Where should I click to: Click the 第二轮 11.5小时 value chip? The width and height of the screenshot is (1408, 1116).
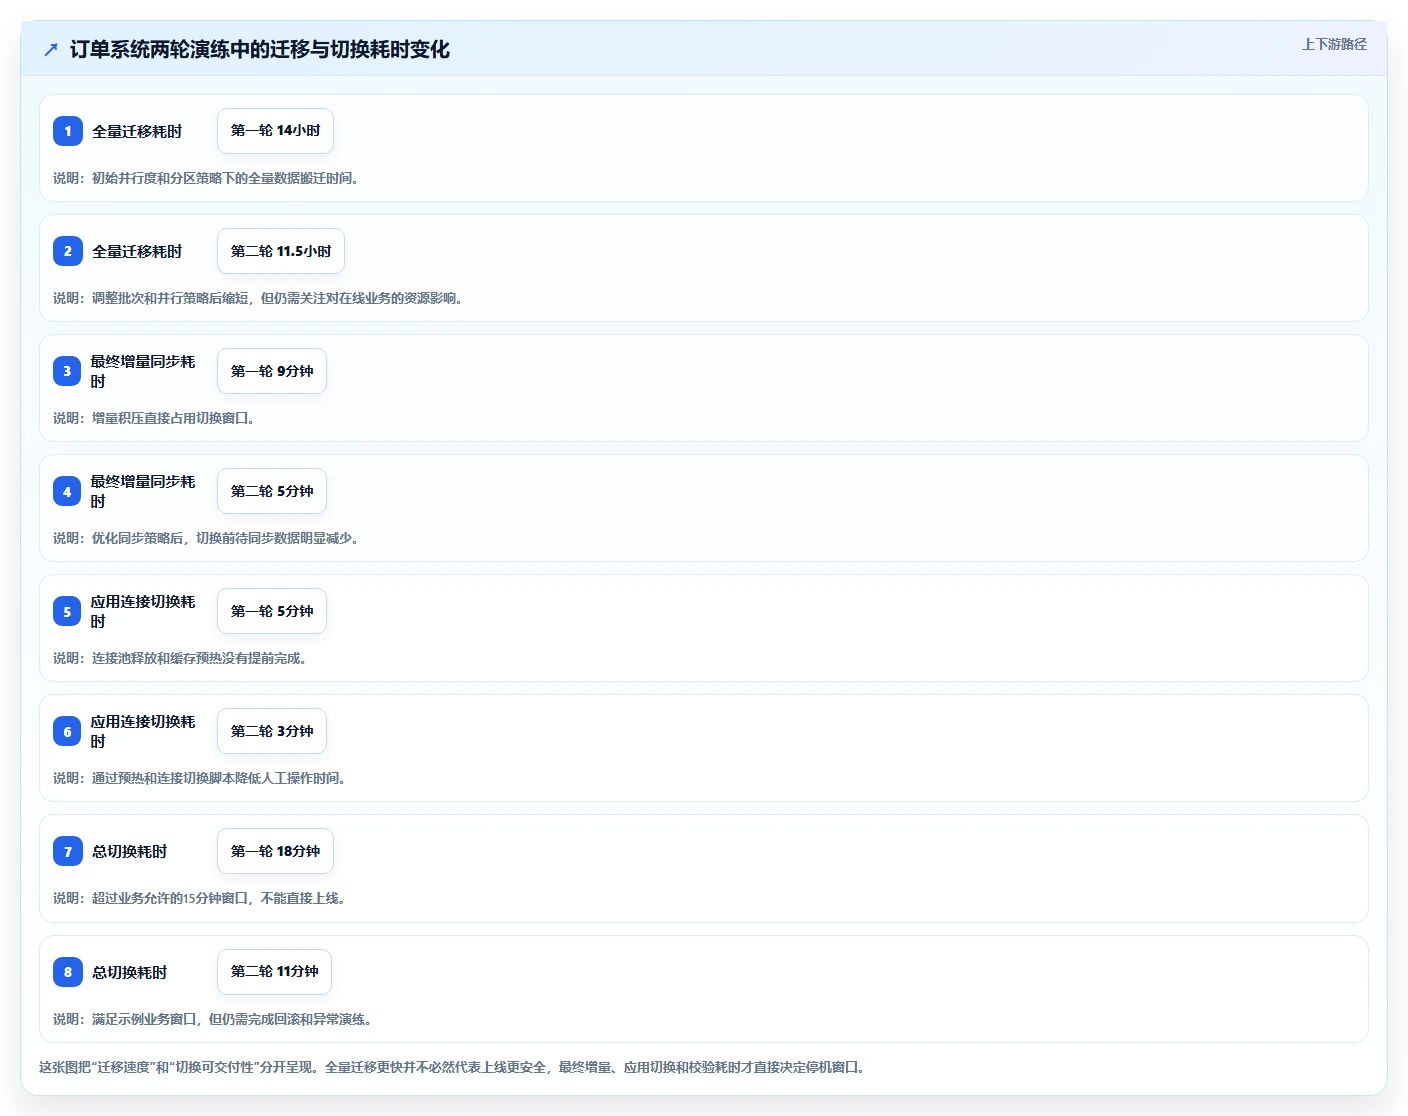point(281,251)
